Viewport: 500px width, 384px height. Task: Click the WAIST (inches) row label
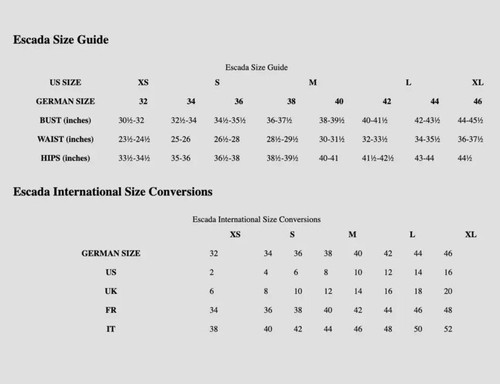coord(65,139)
